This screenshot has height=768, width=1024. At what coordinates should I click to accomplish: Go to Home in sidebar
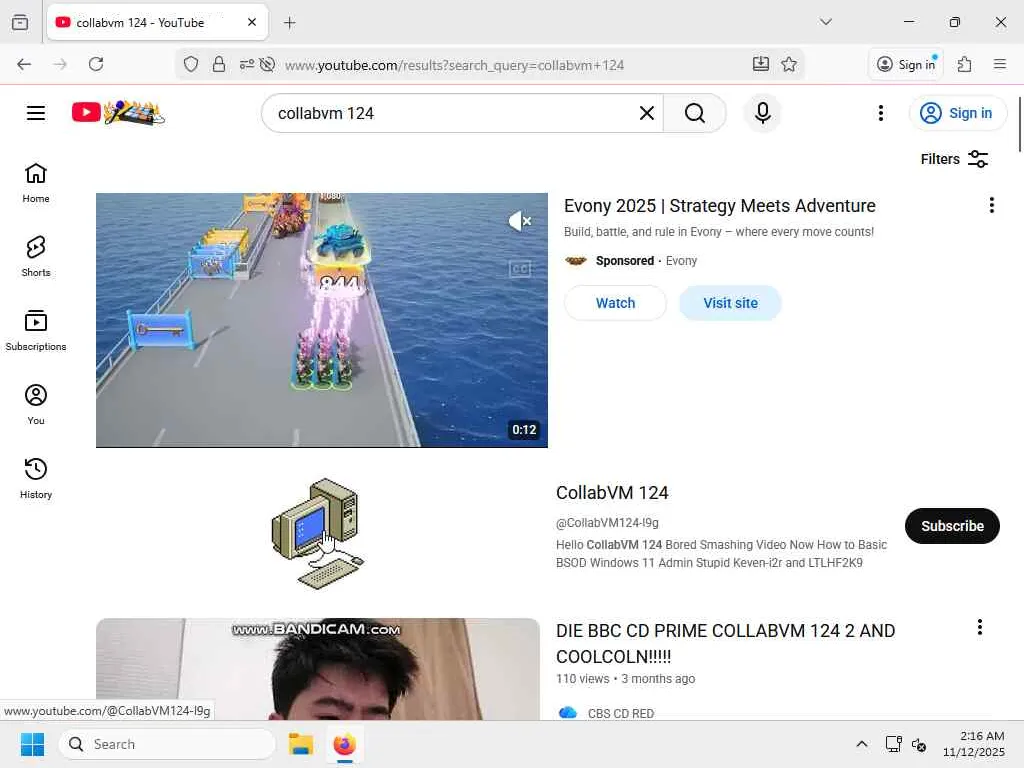pos(36,183)
